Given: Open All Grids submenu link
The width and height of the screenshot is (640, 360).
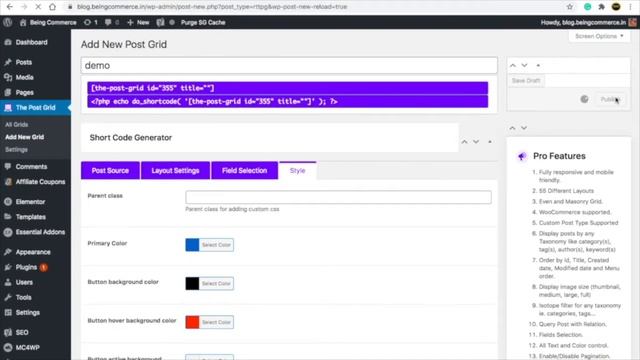Looking at the screenshot, I should (17, 124).
